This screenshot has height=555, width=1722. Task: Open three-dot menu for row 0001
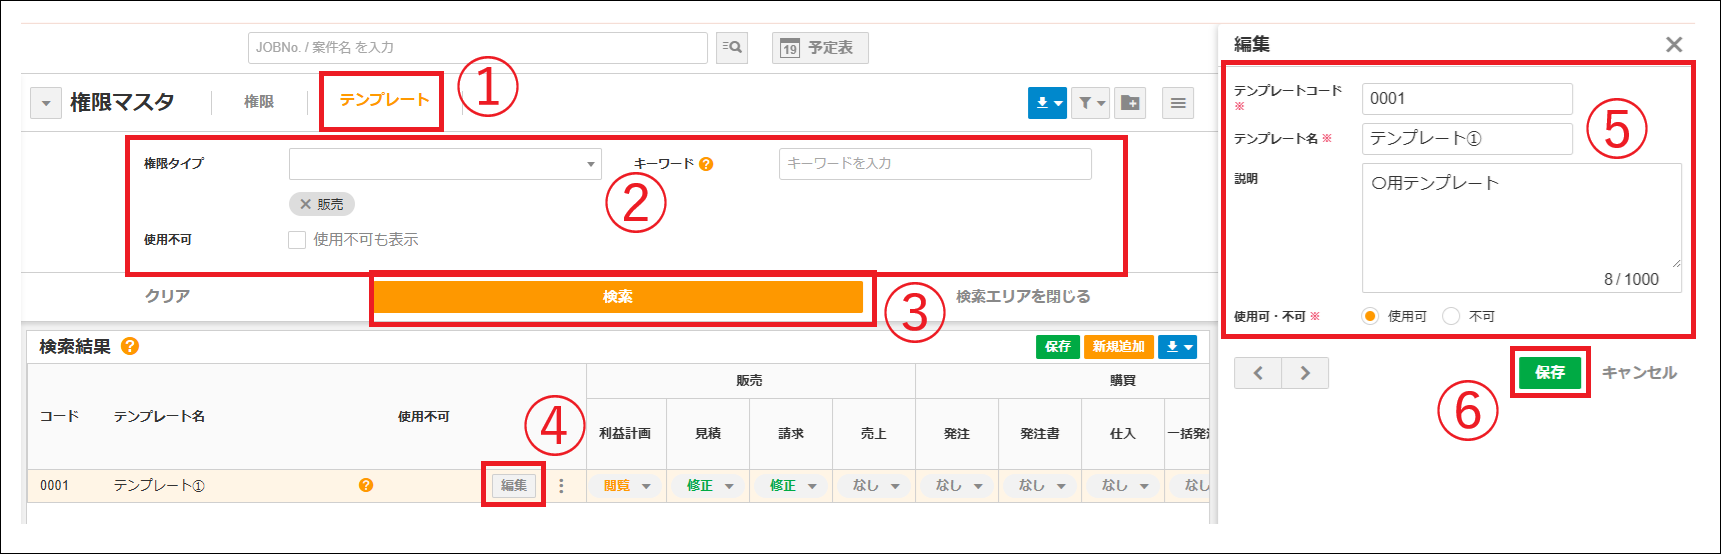coord(561,486)
